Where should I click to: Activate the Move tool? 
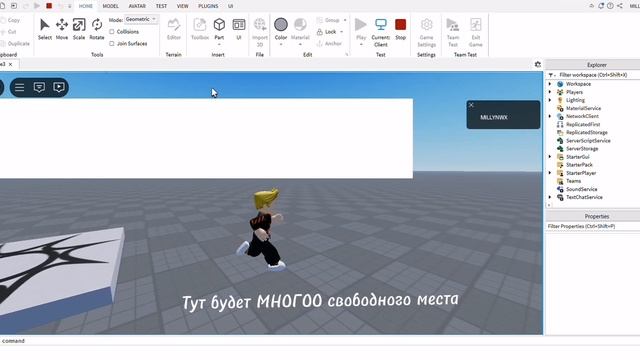[62, 29]
